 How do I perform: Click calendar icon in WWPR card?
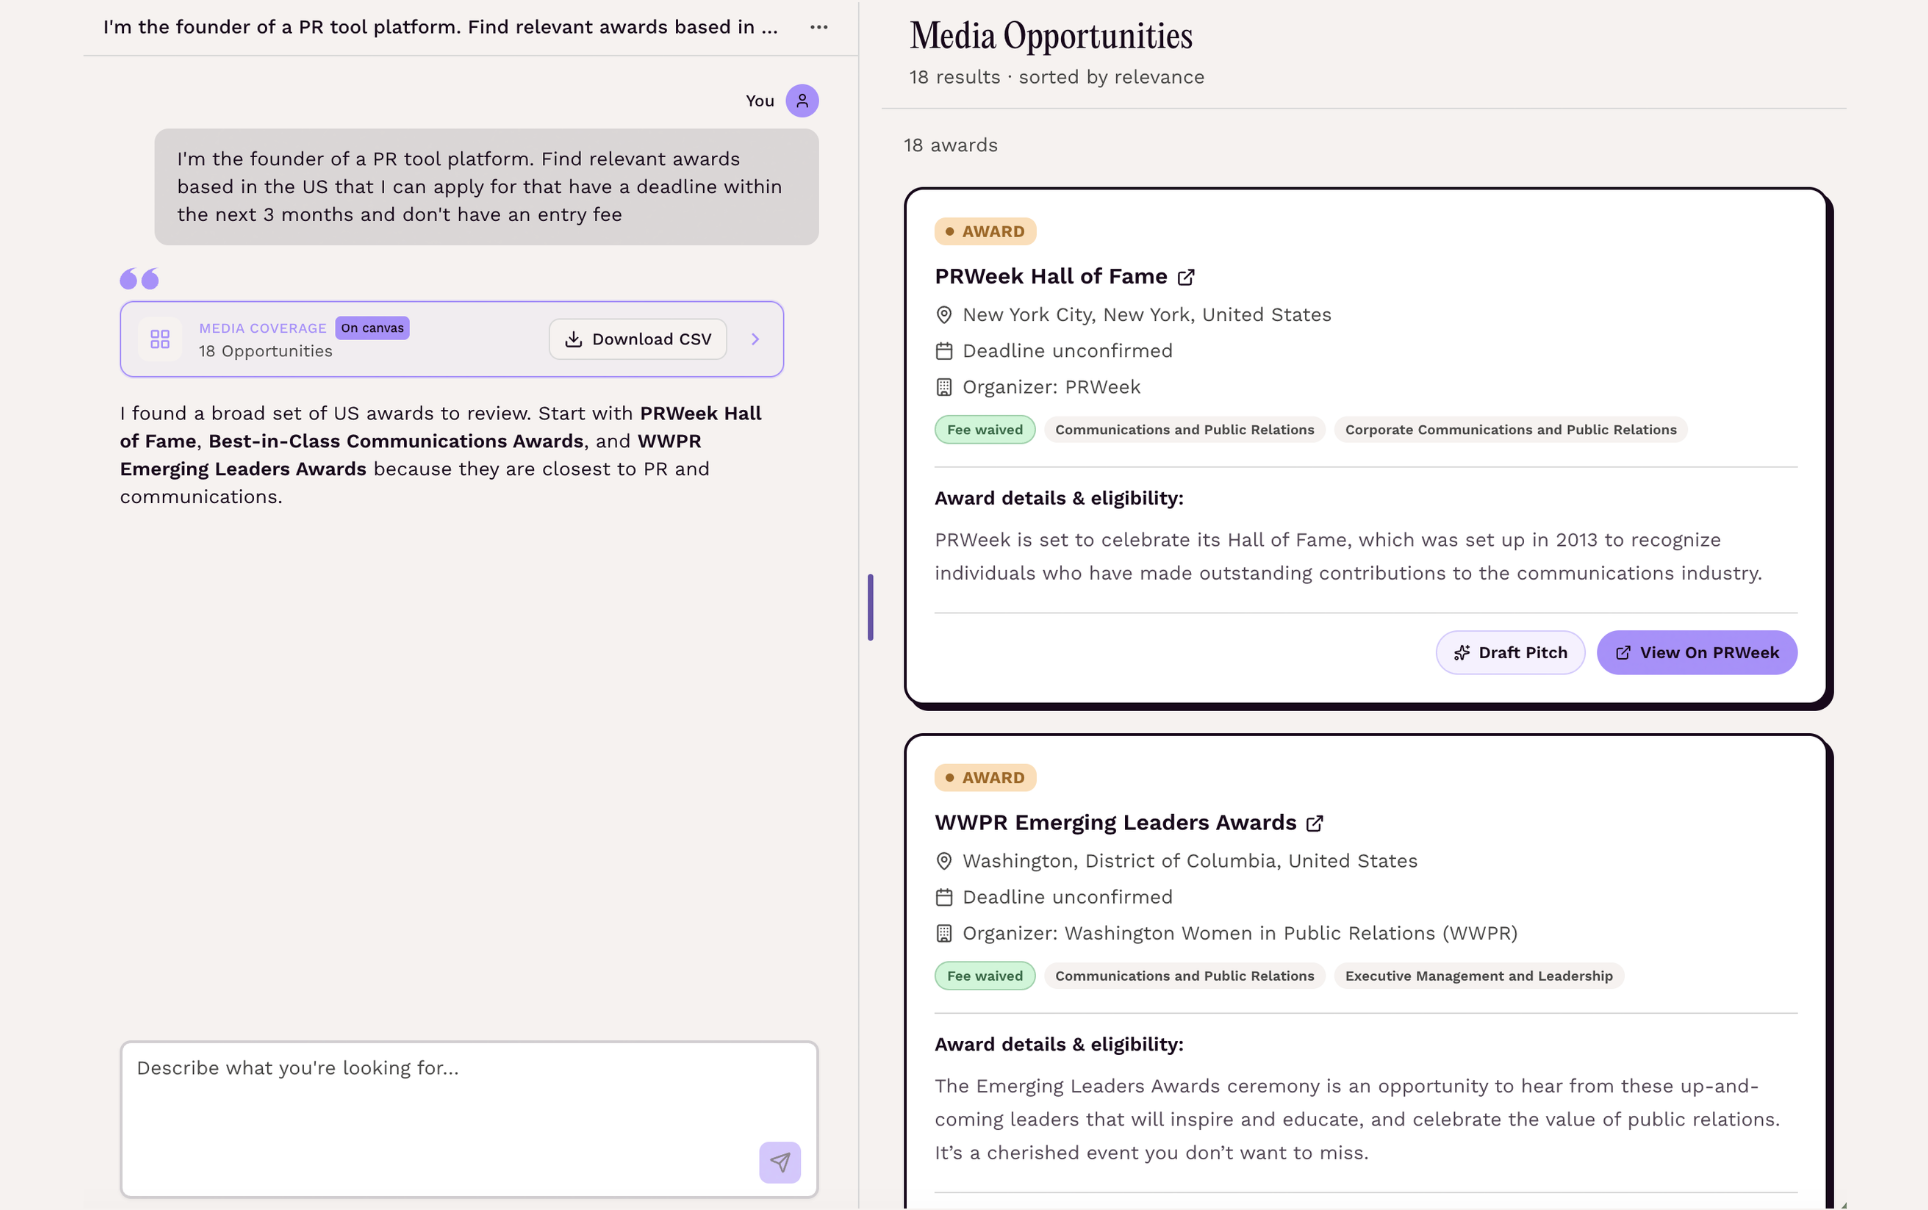943,897
